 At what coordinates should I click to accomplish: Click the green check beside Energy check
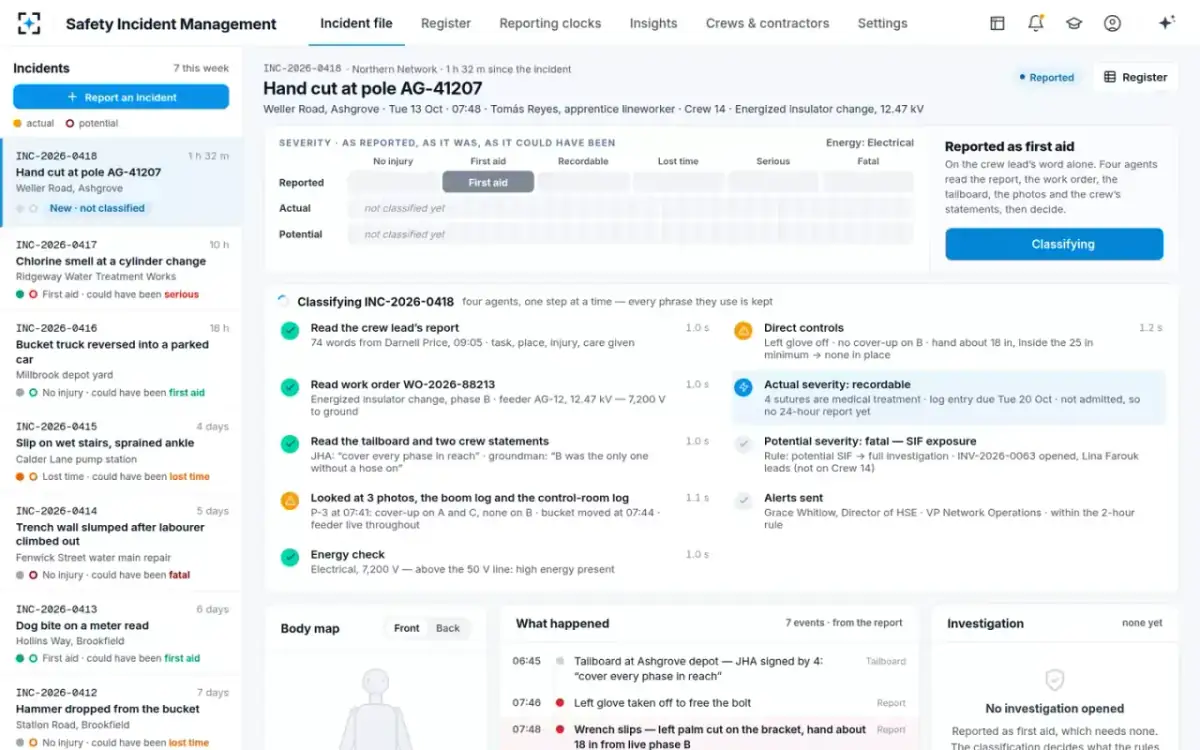pos(290,558)
